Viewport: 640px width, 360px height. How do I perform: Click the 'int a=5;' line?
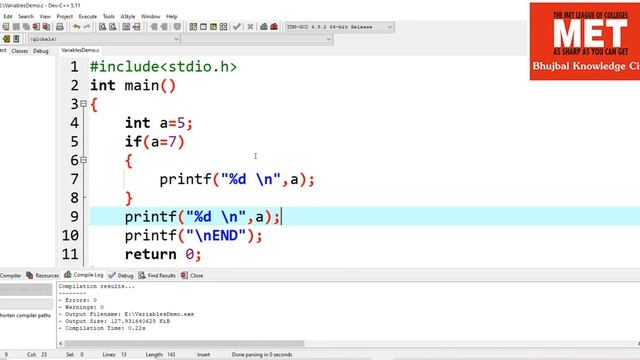point(158,123)
